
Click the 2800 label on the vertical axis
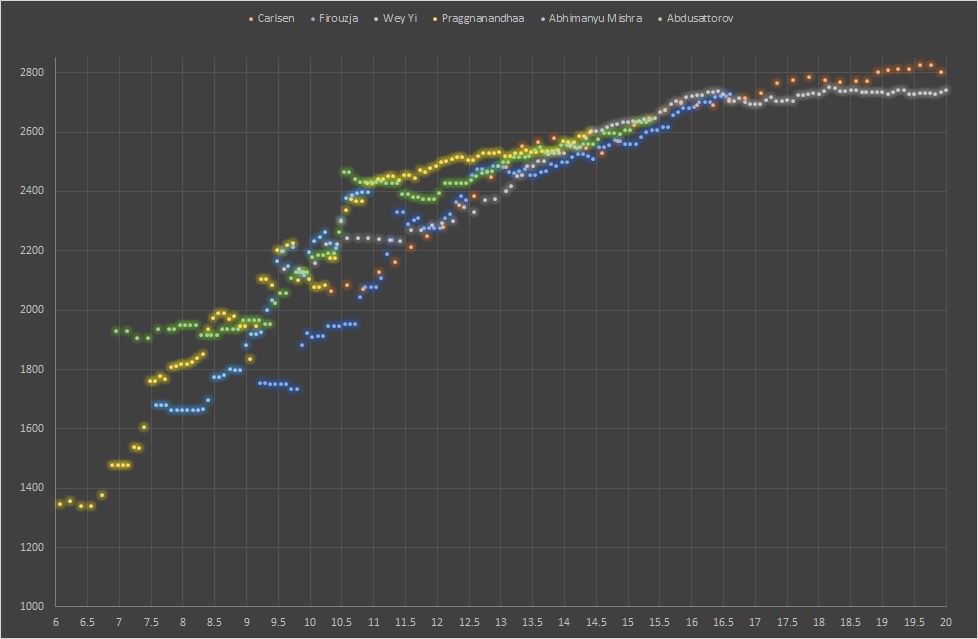[x=30, y=73]
